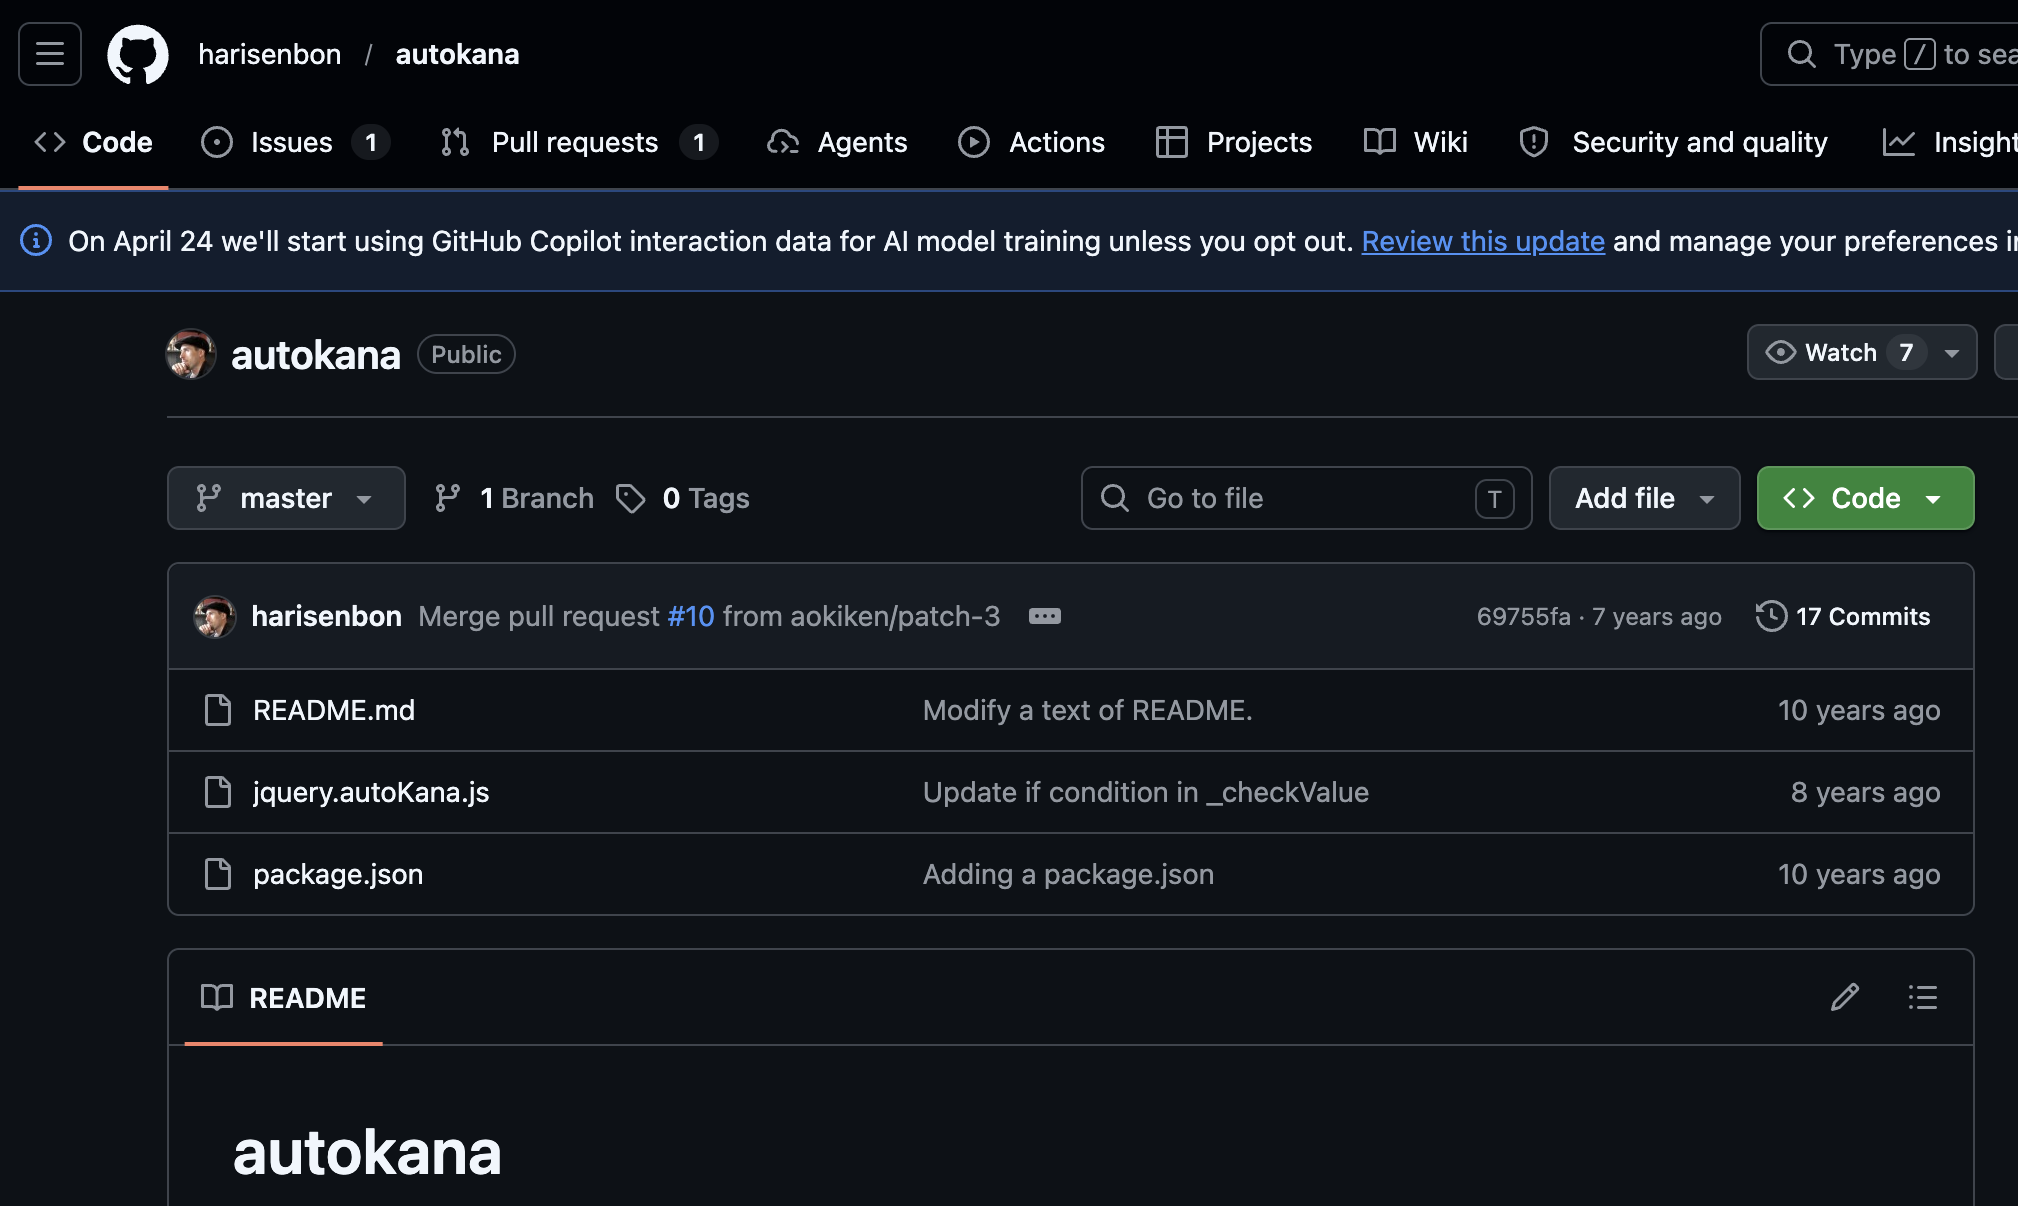2018x1206 pixels.
Task: Click the GitHub Octocat logo
Action: pos(138,54)
